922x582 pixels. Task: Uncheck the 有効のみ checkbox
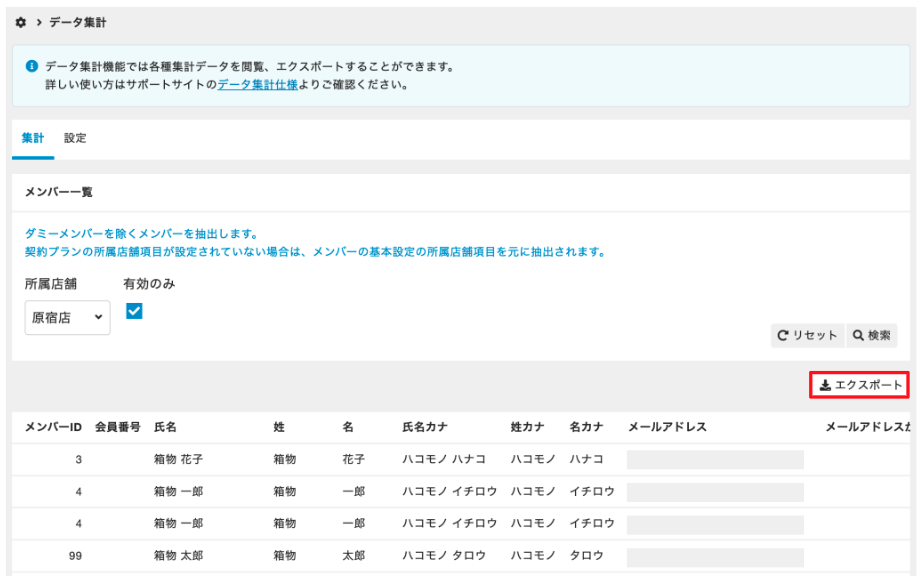coord(134,311)
